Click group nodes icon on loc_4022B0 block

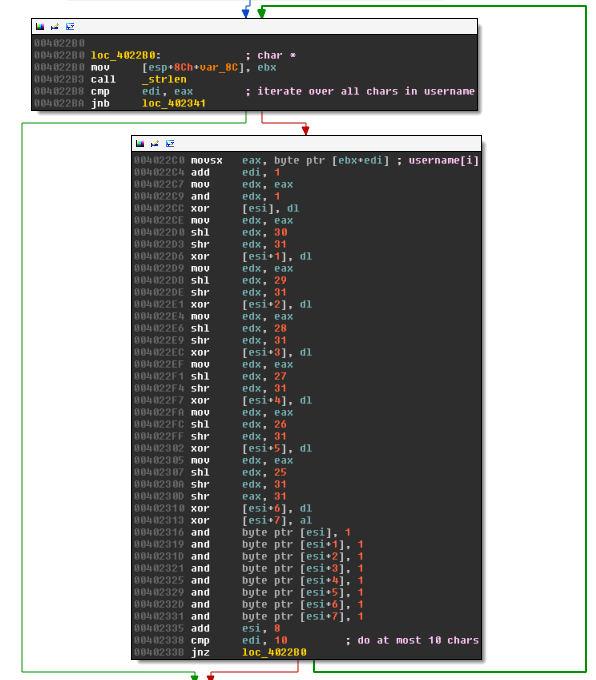pyautogui.click(x=70, y=26)
